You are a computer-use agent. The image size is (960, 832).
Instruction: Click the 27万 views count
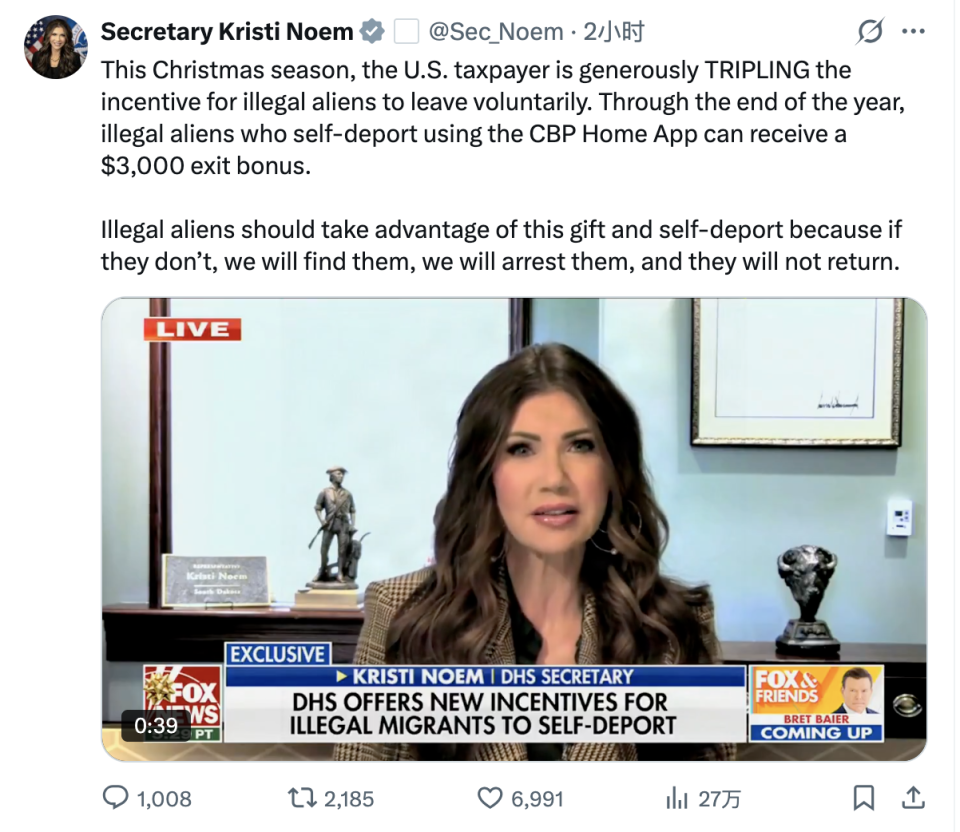click(719, 799)
